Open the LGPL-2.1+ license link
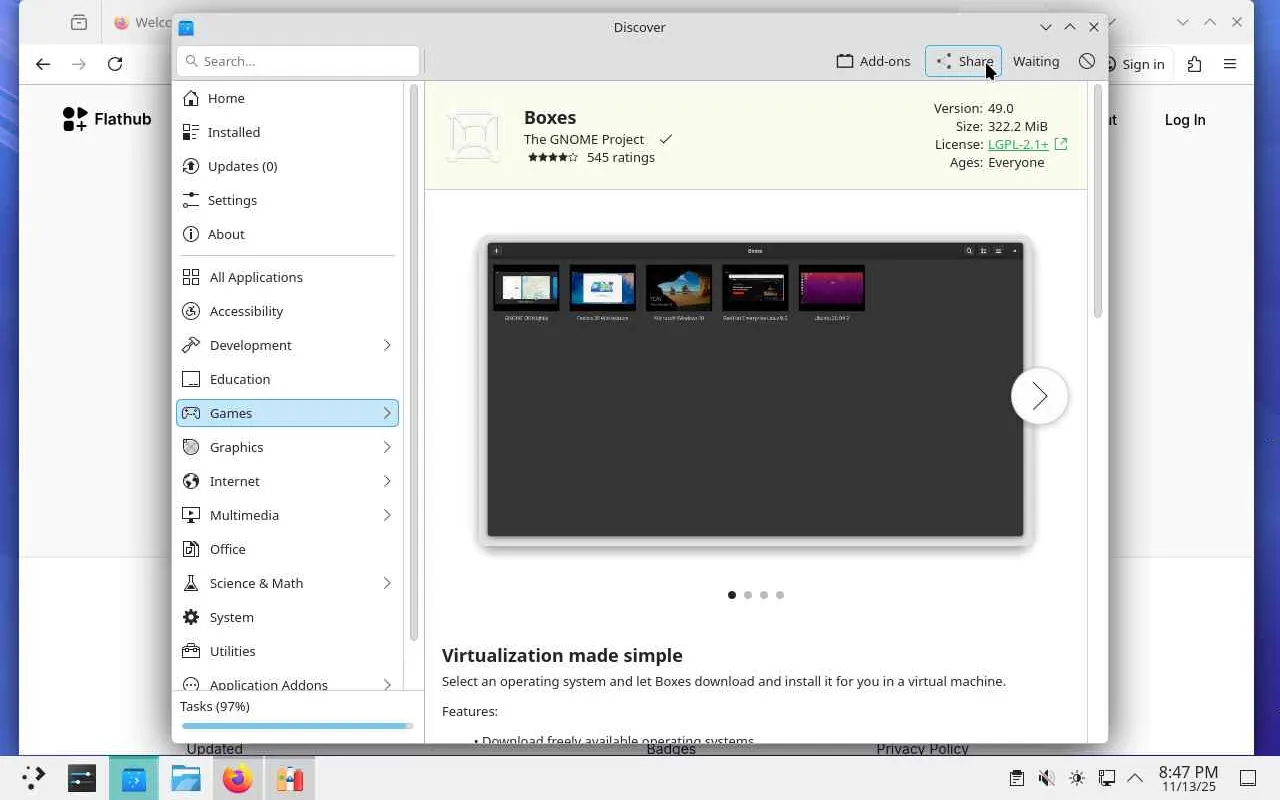 (x=1018, y=144)
